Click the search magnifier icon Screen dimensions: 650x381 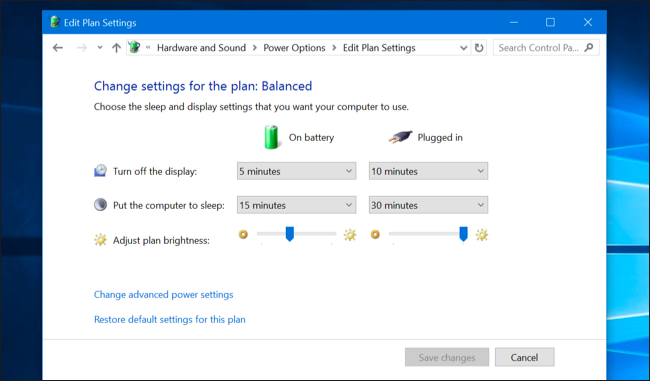(589, 48)
